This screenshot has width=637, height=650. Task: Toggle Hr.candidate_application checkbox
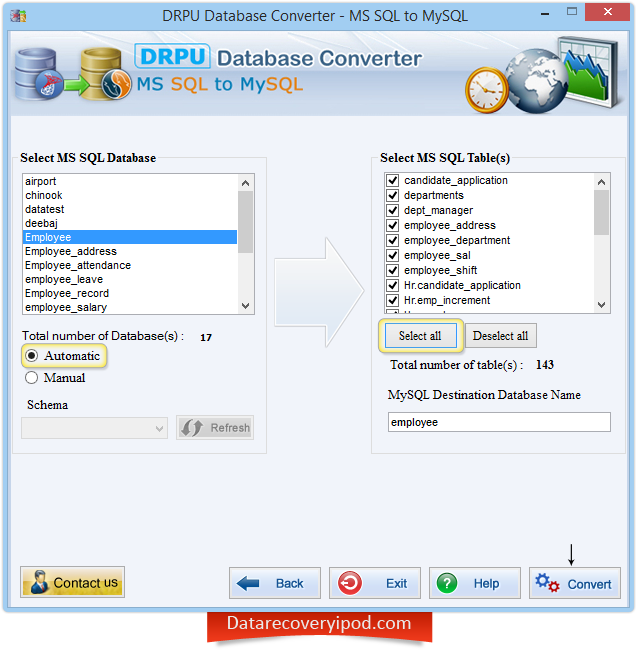tap(392, 285)
